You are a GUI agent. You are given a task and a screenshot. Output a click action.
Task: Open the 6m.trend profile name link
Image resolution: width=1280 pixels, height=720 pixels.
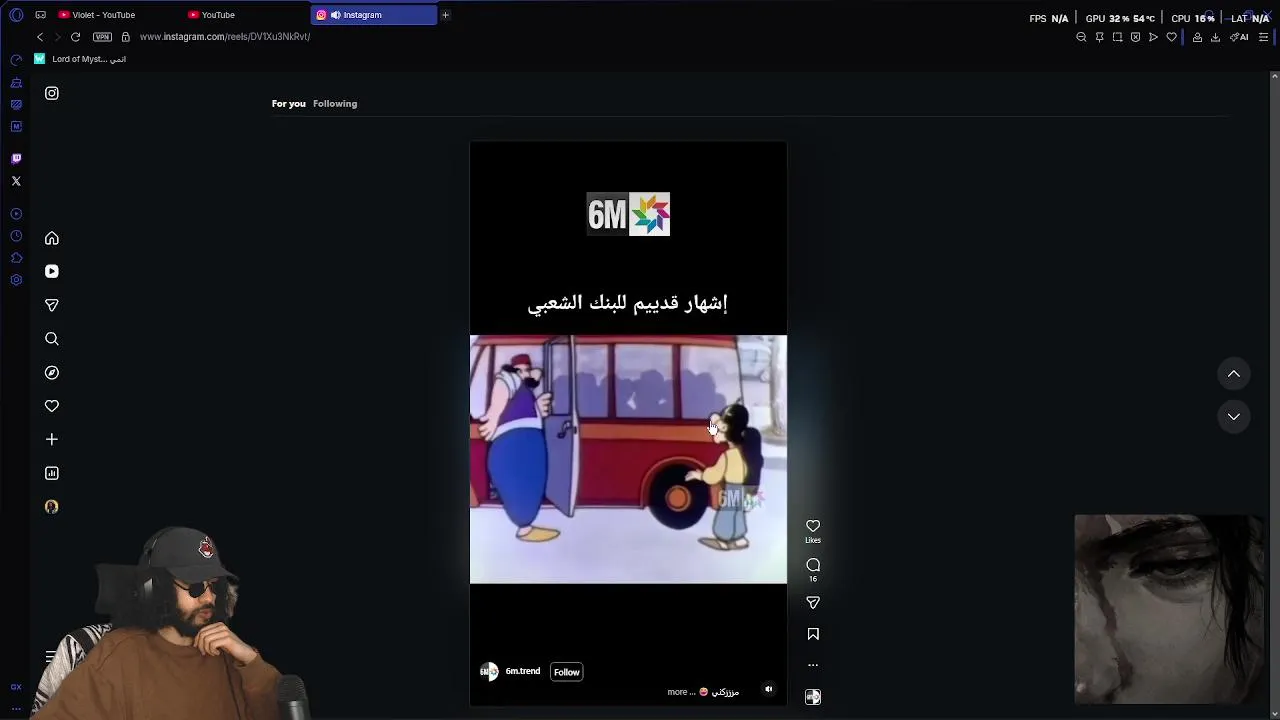(523, 671)
